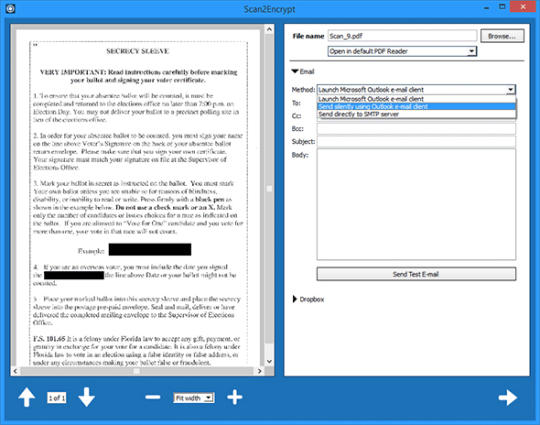Viewport: 540px width, 425px height.
Task: Click the Scan2Encrypt app icon in title bar
Action: click(x=10, y=8)
